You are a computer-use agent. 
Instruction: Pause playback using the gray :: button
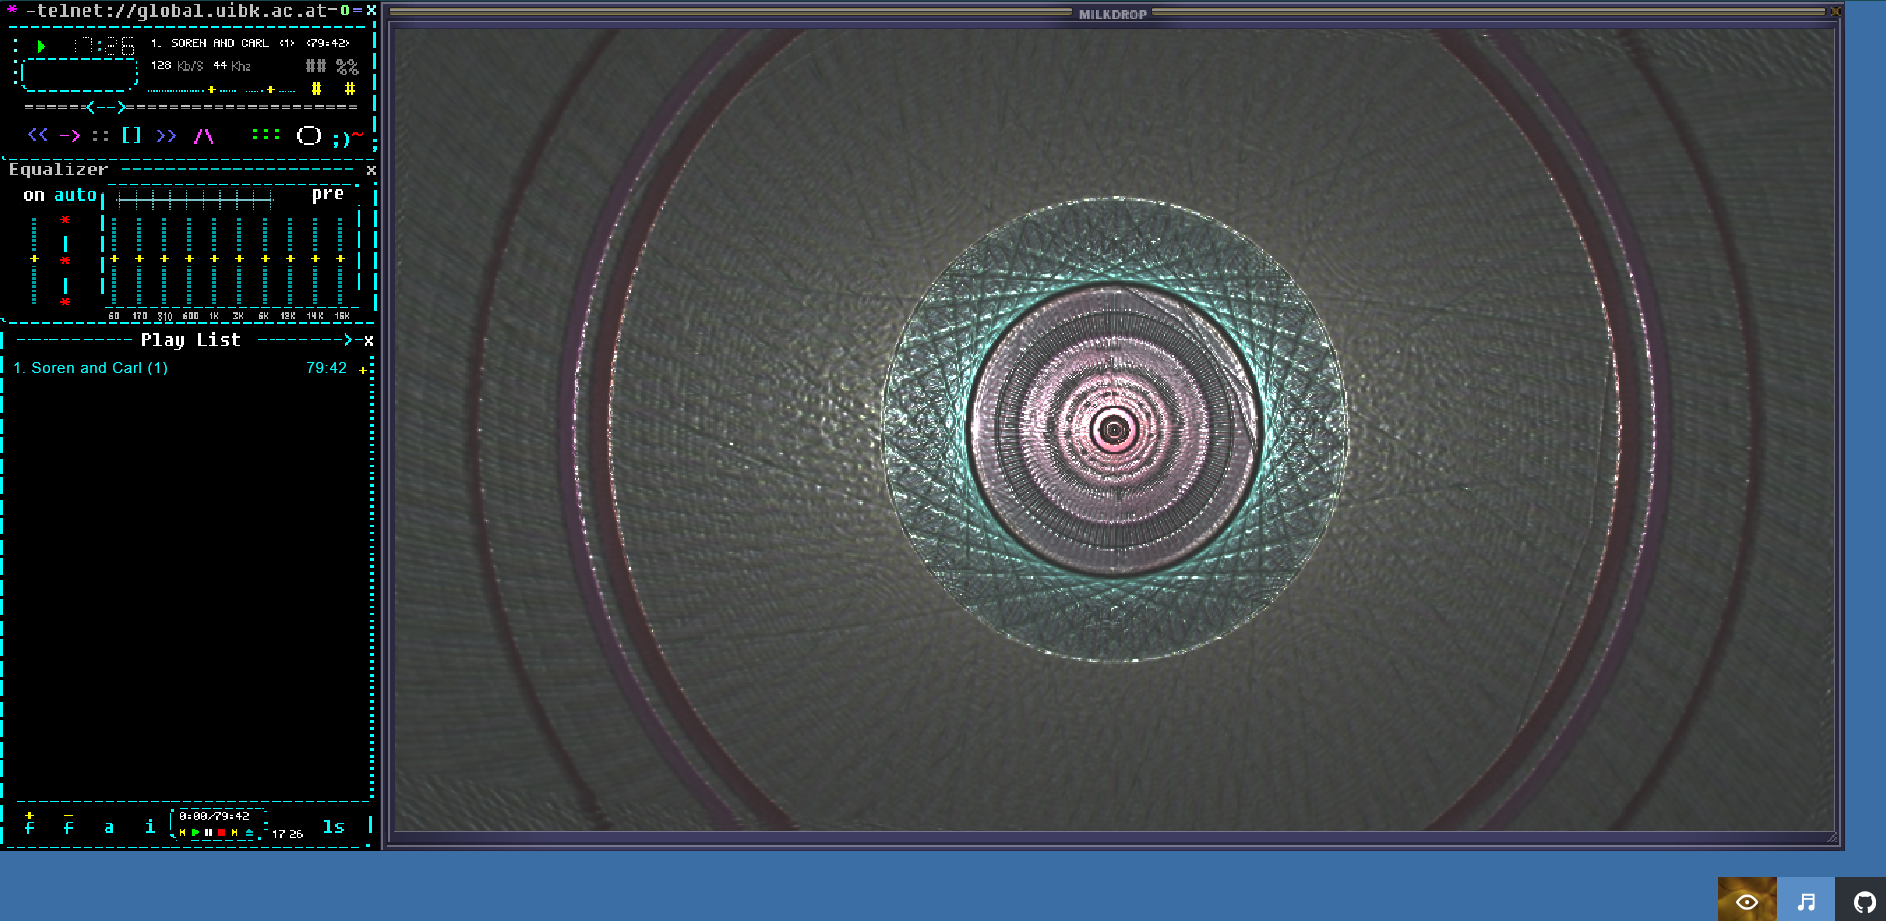[x=100, y=135]
